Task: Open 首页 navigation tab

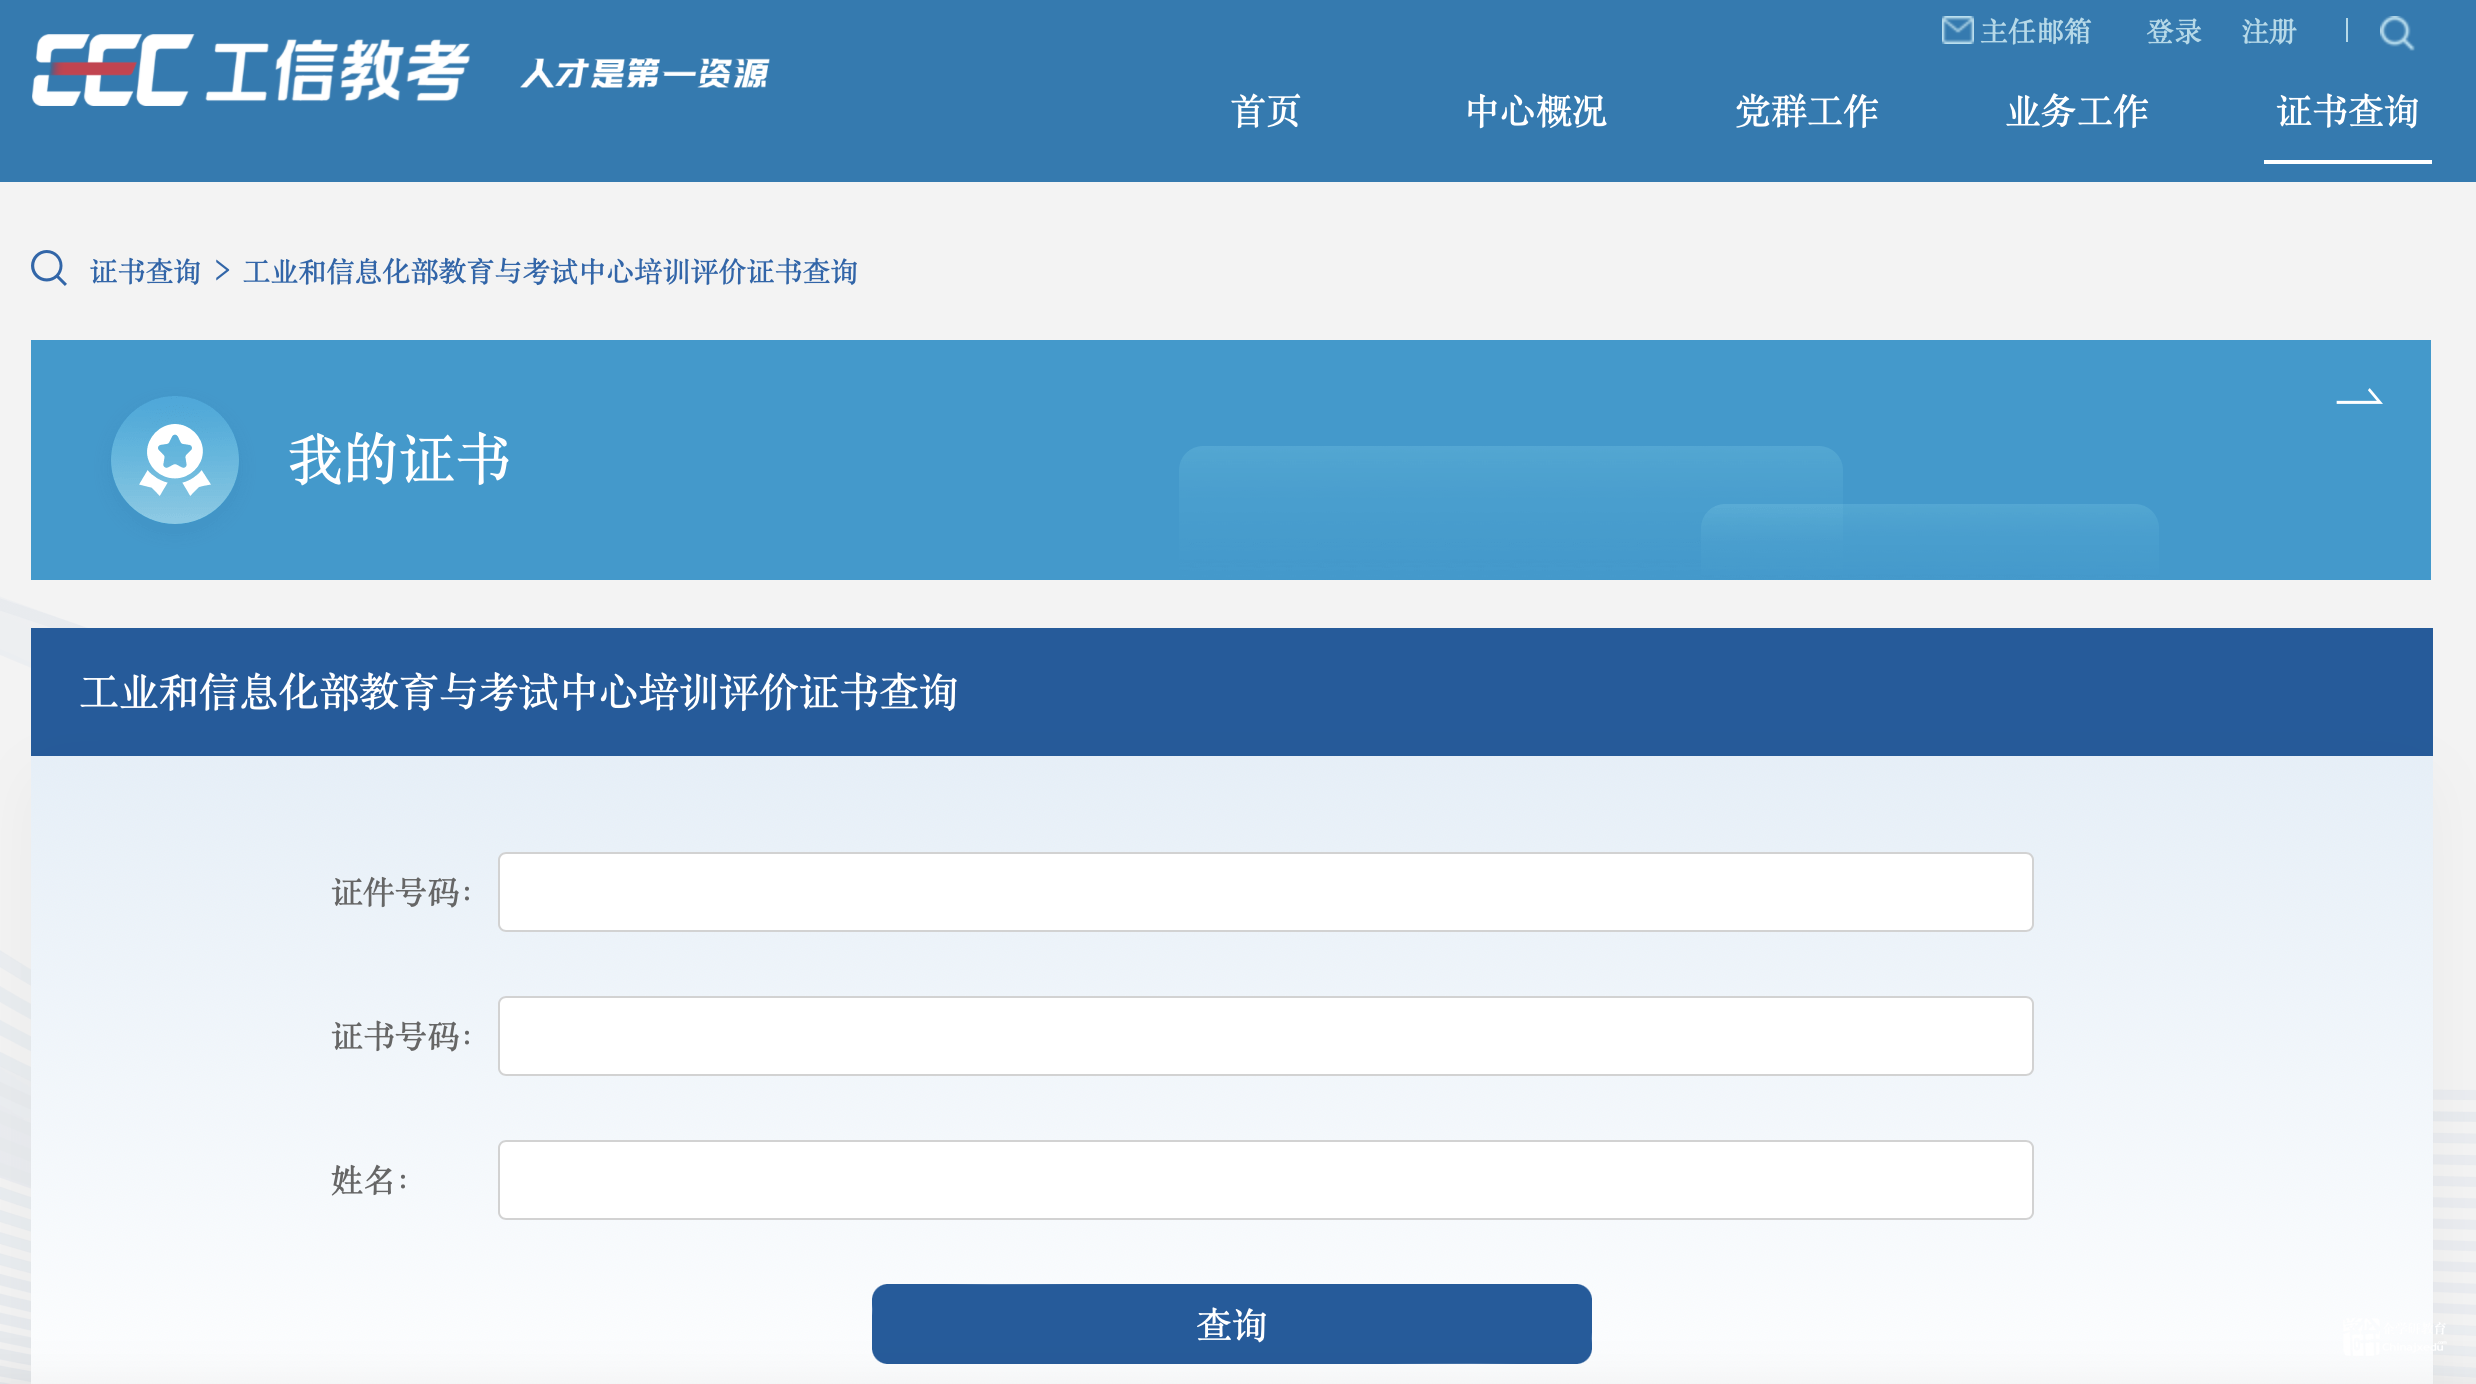Action: [1265, 111]
